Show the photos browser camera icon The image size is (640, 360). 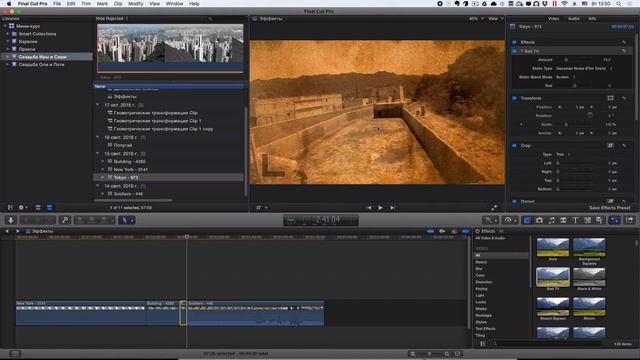coord(539,220)
